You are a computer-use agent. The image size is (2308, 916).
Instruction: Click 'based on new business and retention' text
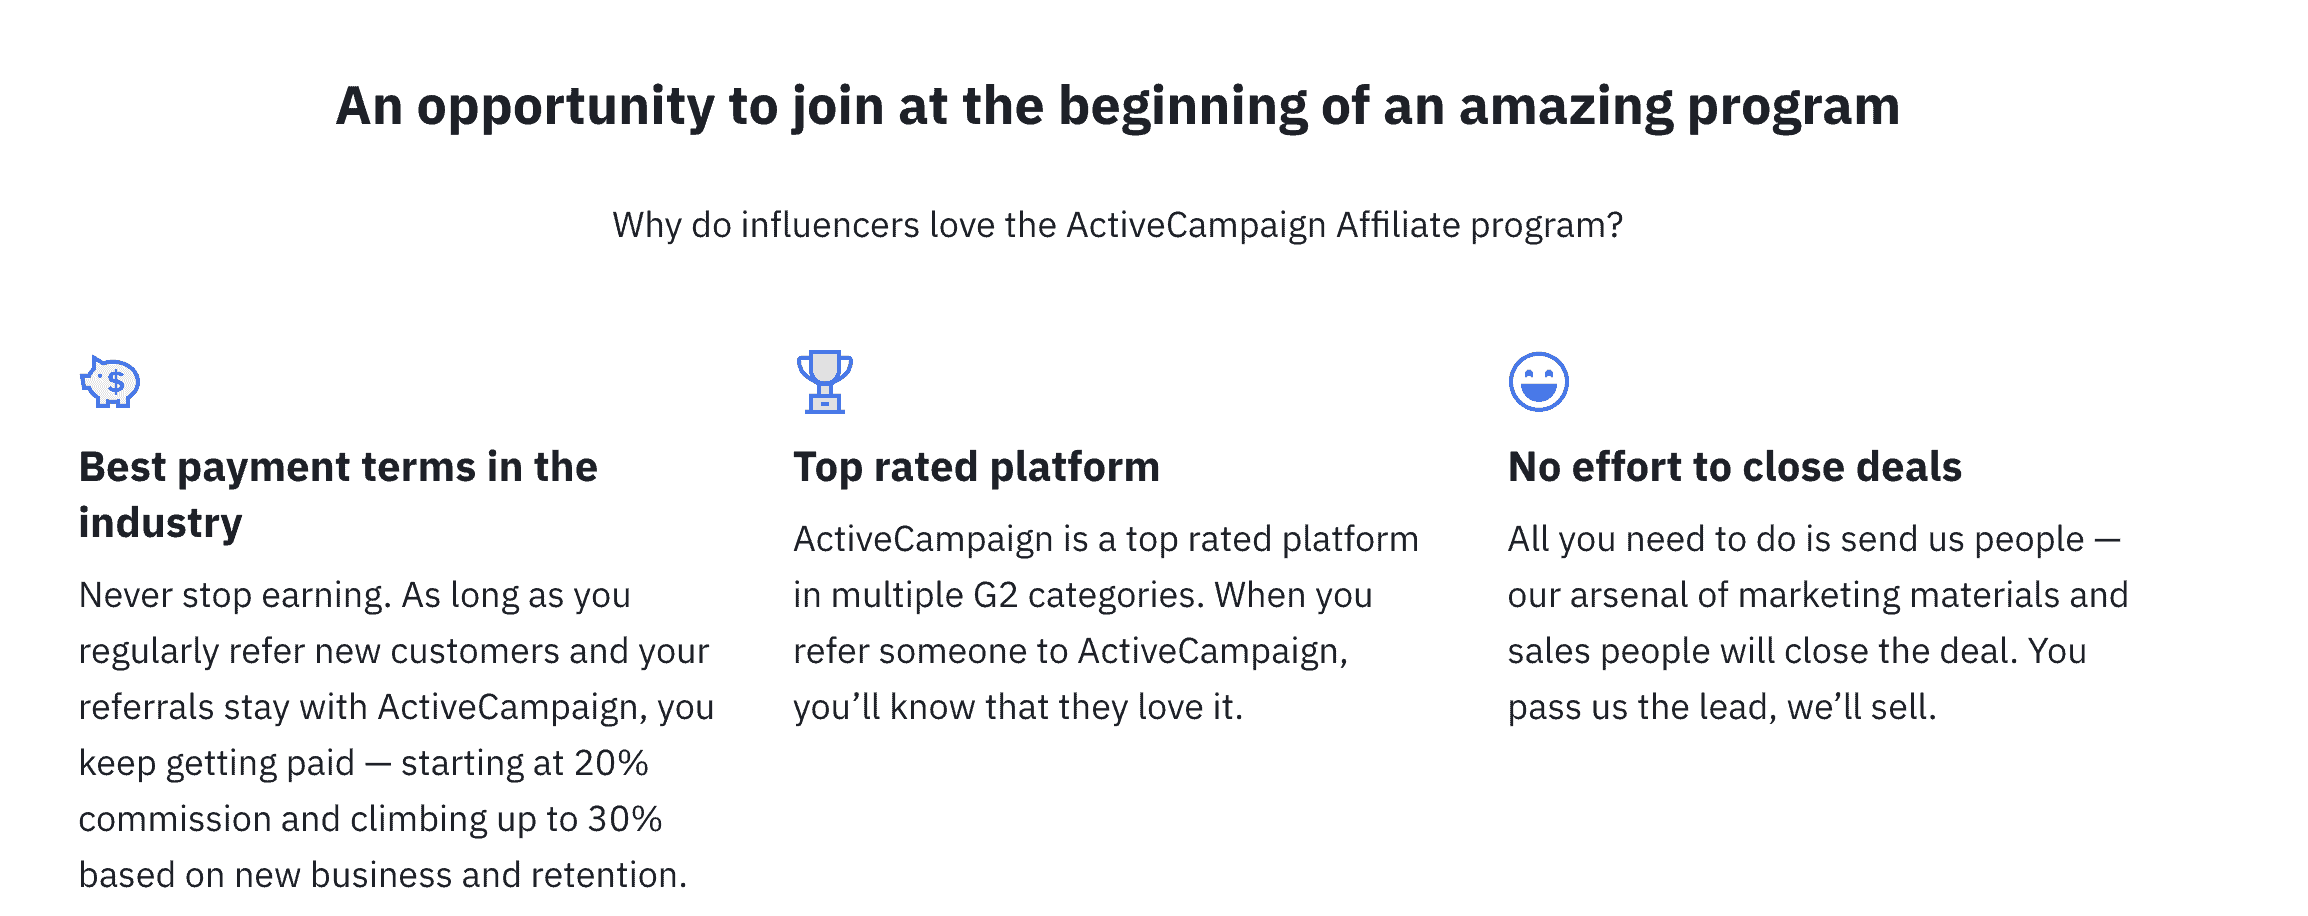[382, 875]
